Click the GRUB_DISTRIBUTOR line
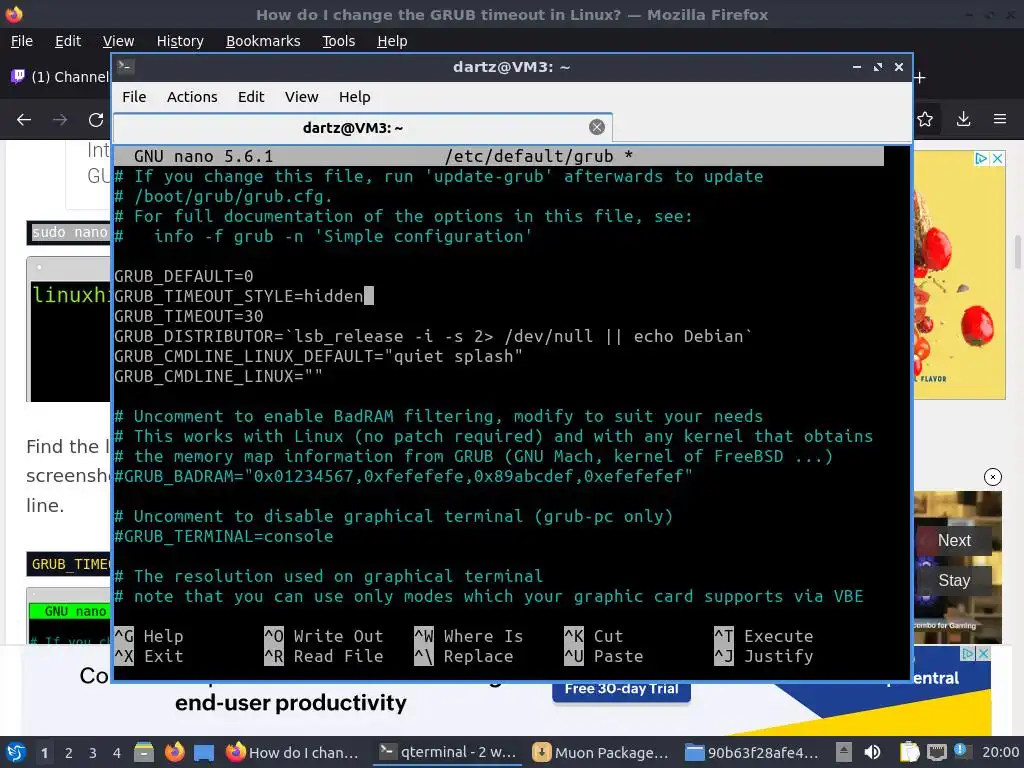This screenshot has width=1024, height=768. coord(433,336)
